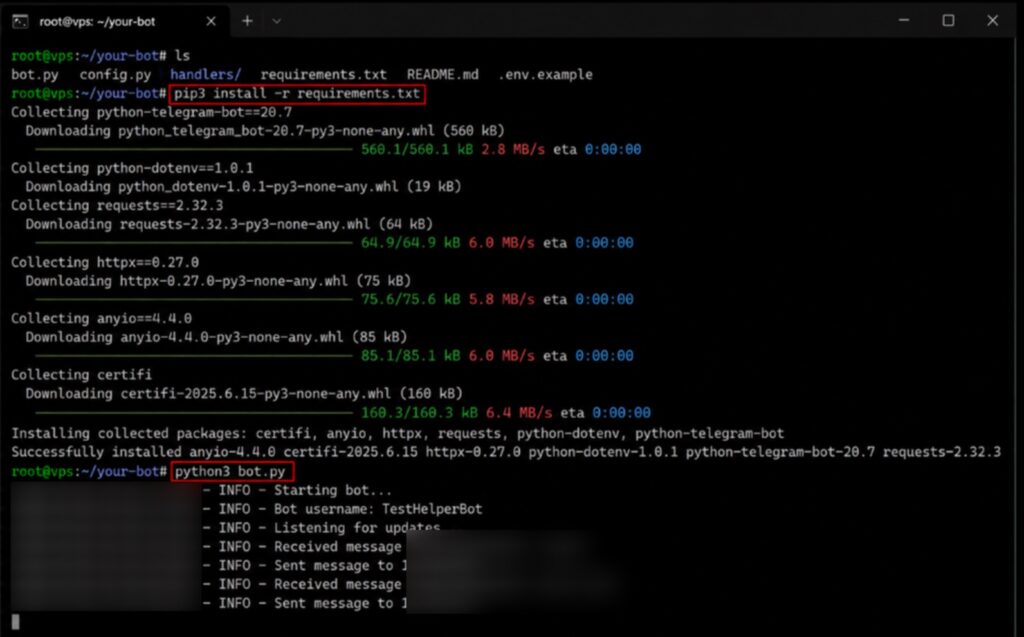Close the terminal window

(993, 20)
